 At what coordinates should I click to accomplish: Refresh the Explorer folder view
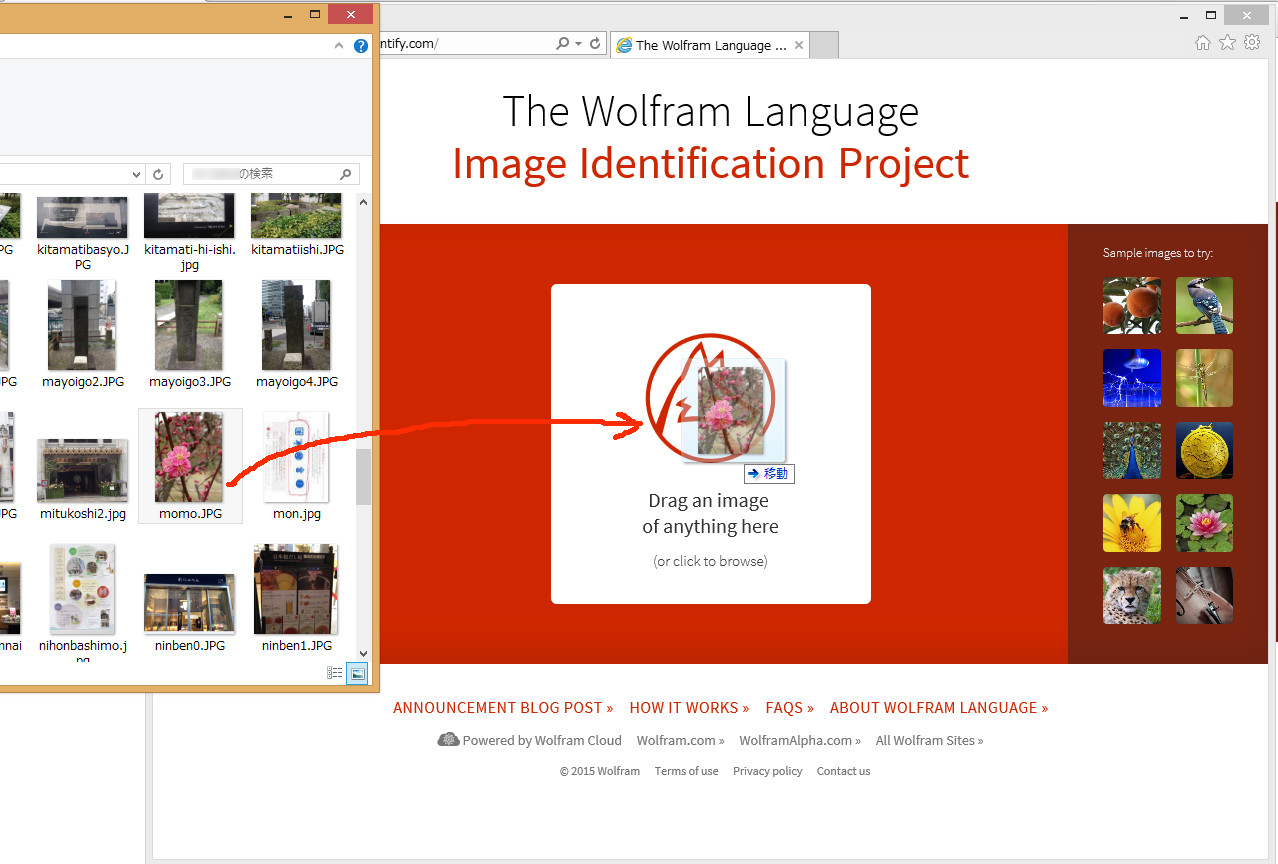coord(158,174)
